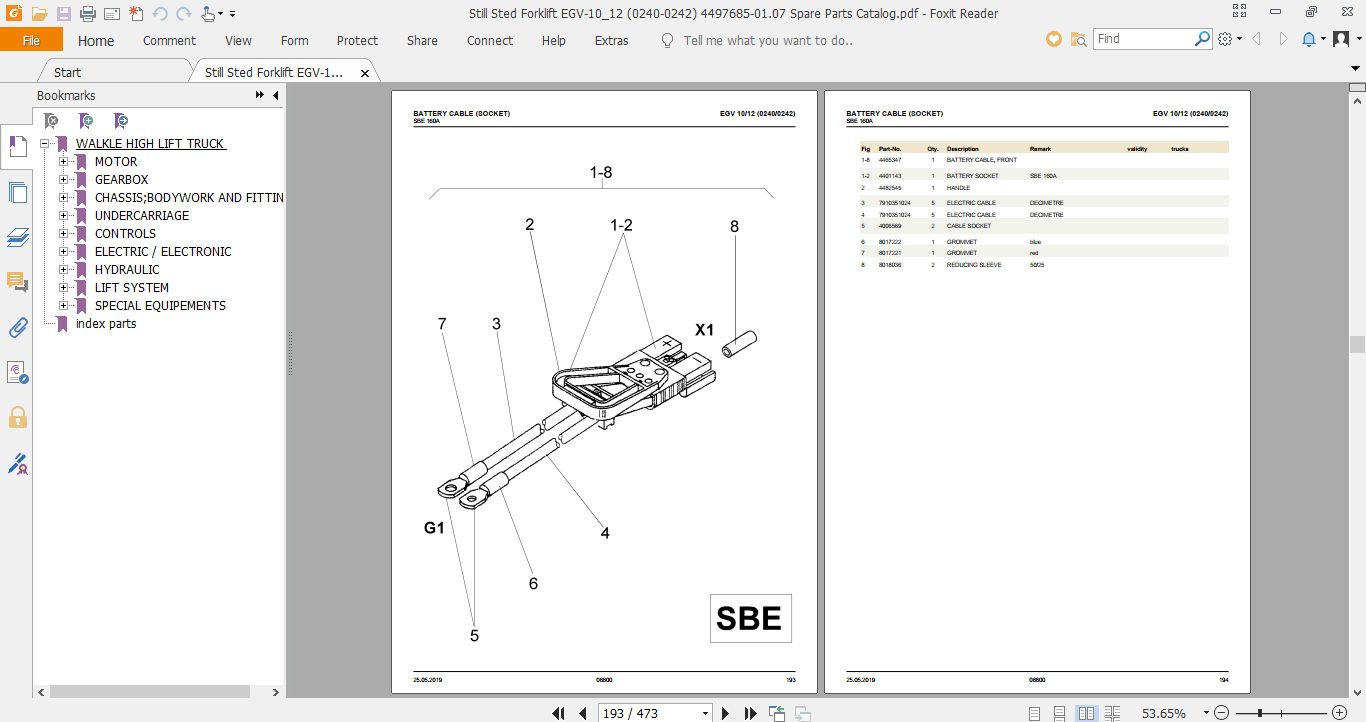Click the Foxit Reader logo icon
1366x722 pixels.
13,14
